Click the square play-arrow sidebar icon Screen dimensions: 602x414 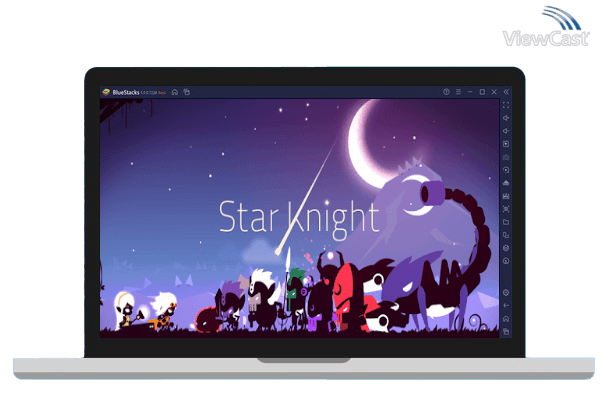point(506,144)
